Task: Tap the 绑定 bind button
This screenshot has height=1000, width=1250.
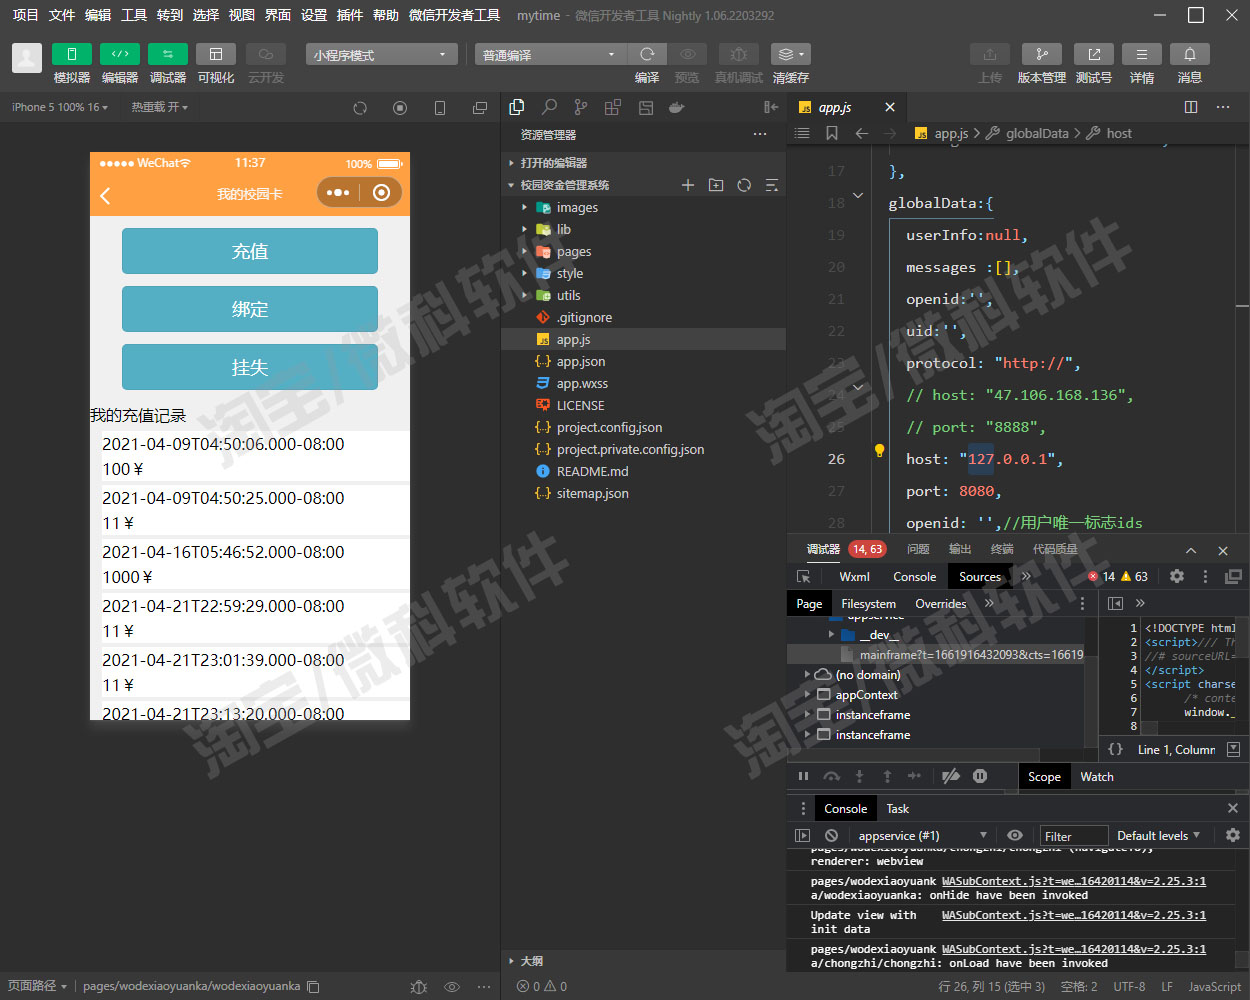Action: click(x=250, y=309)
